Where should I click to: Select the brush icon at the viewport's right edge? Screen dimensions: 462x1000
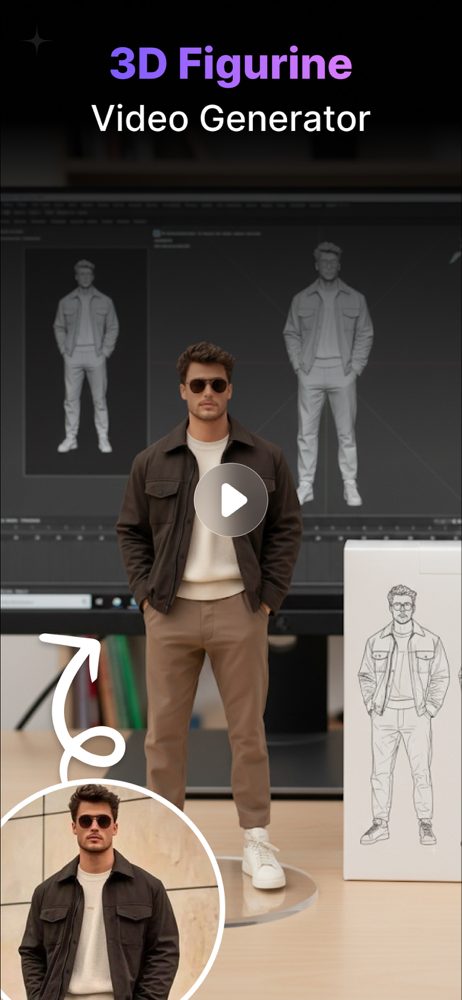pyautogui.click(x=455, y=257)
